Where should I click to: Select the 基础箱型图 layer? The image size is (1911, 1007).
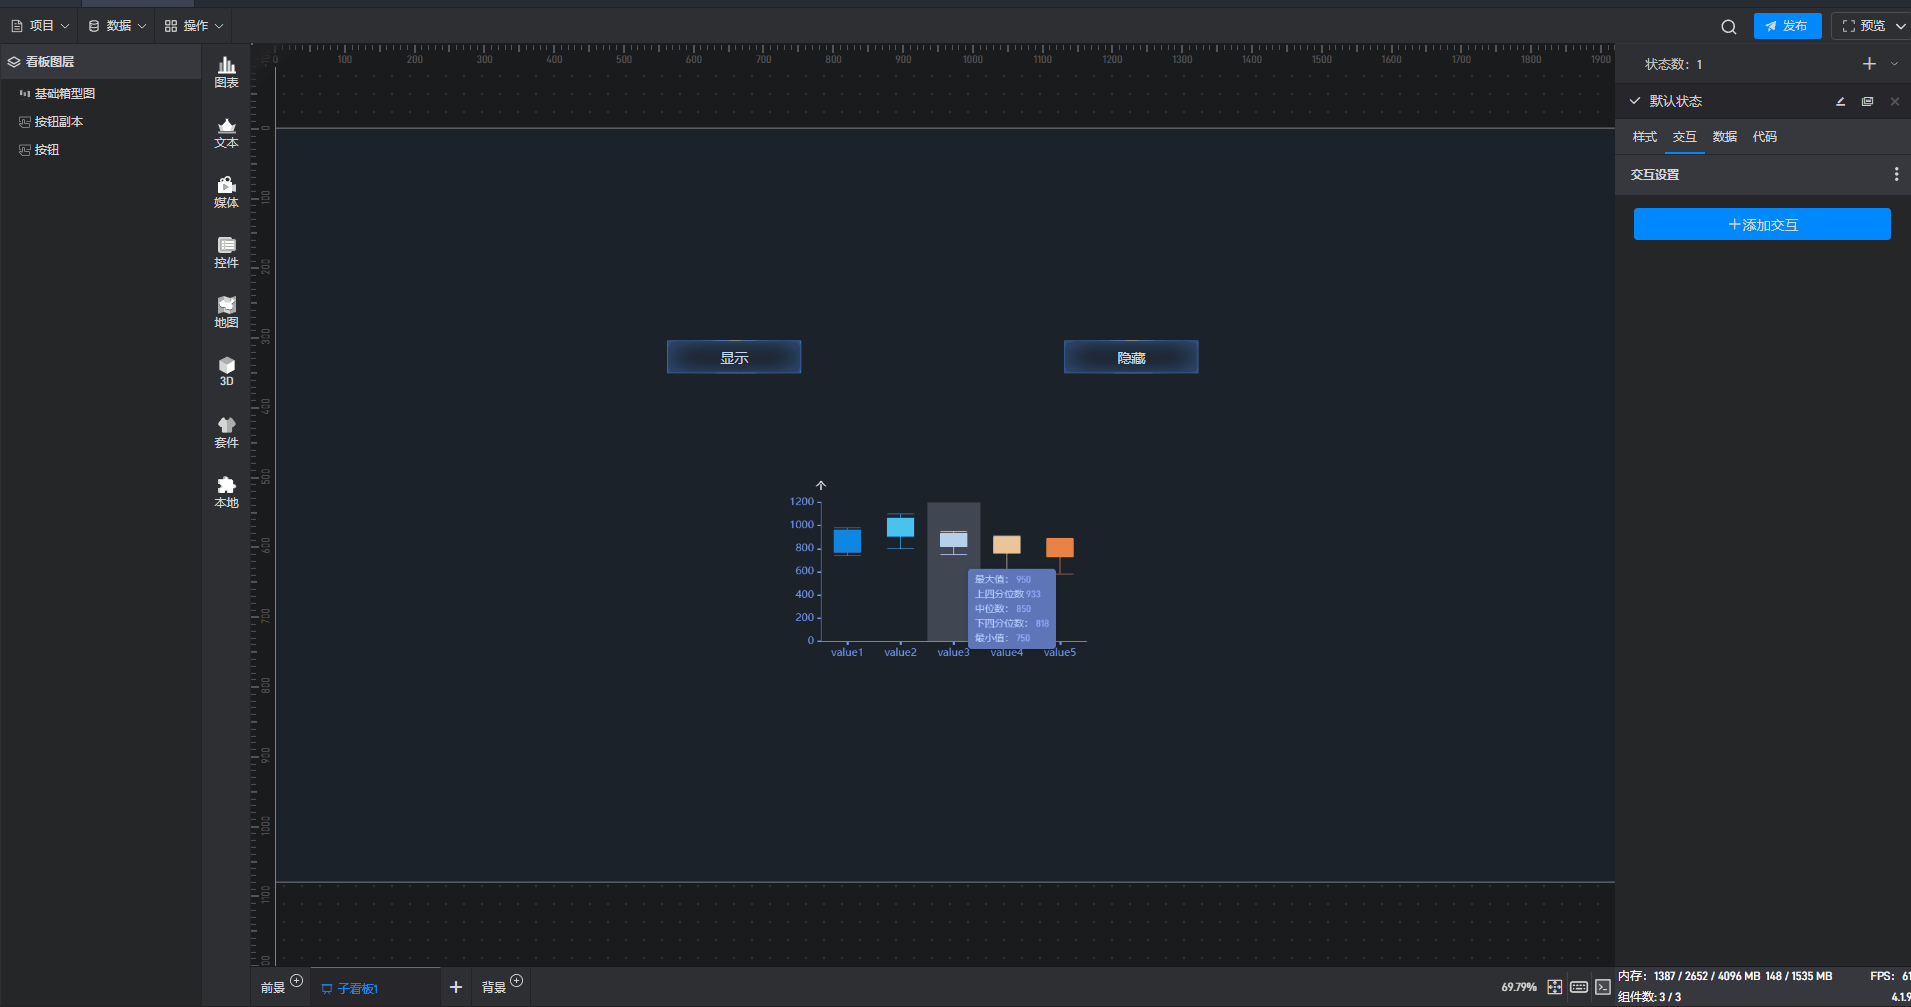coord(65,94)
